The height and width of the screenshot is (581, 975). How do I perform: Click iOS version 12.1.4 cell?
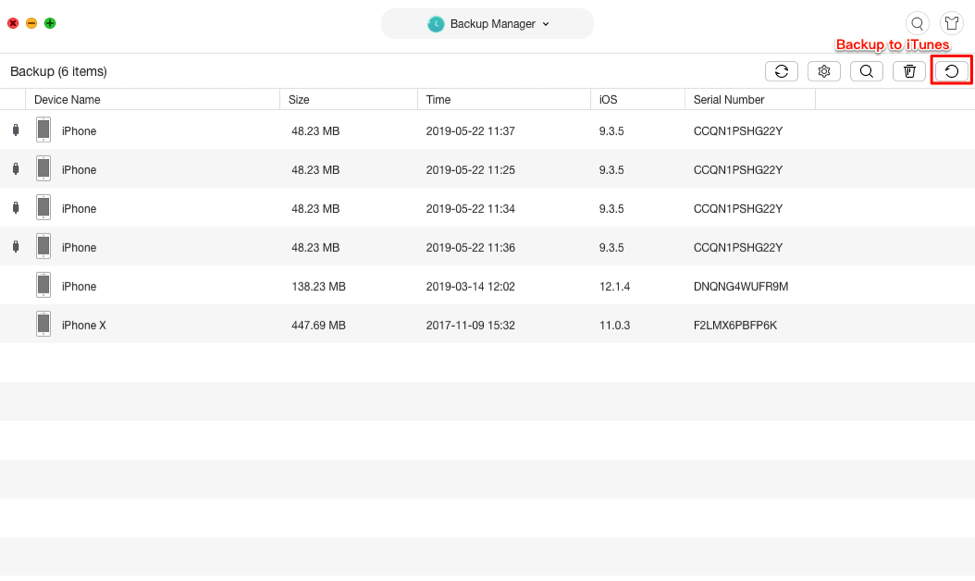tap(614, 286)
